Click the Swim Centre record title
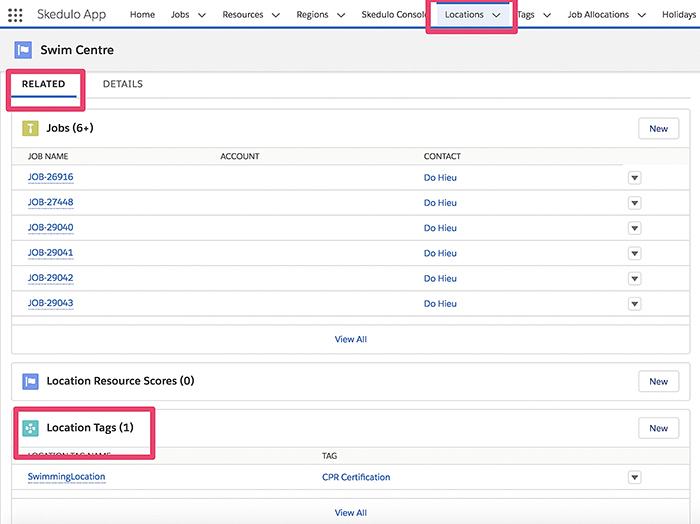 click(77, 50)
